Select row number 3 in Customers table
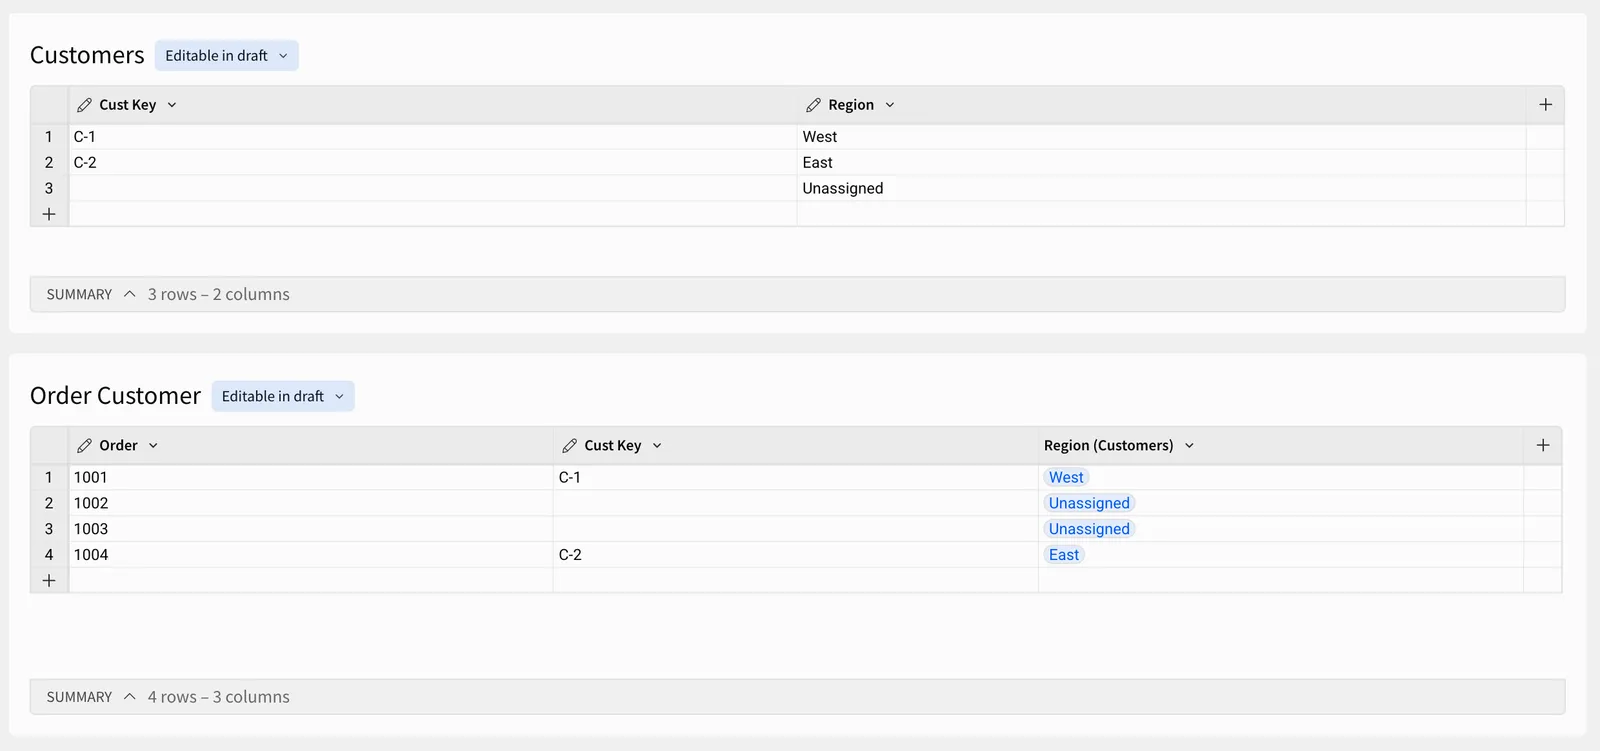The height and width of the screenshot is (751, 1600). 49,189
